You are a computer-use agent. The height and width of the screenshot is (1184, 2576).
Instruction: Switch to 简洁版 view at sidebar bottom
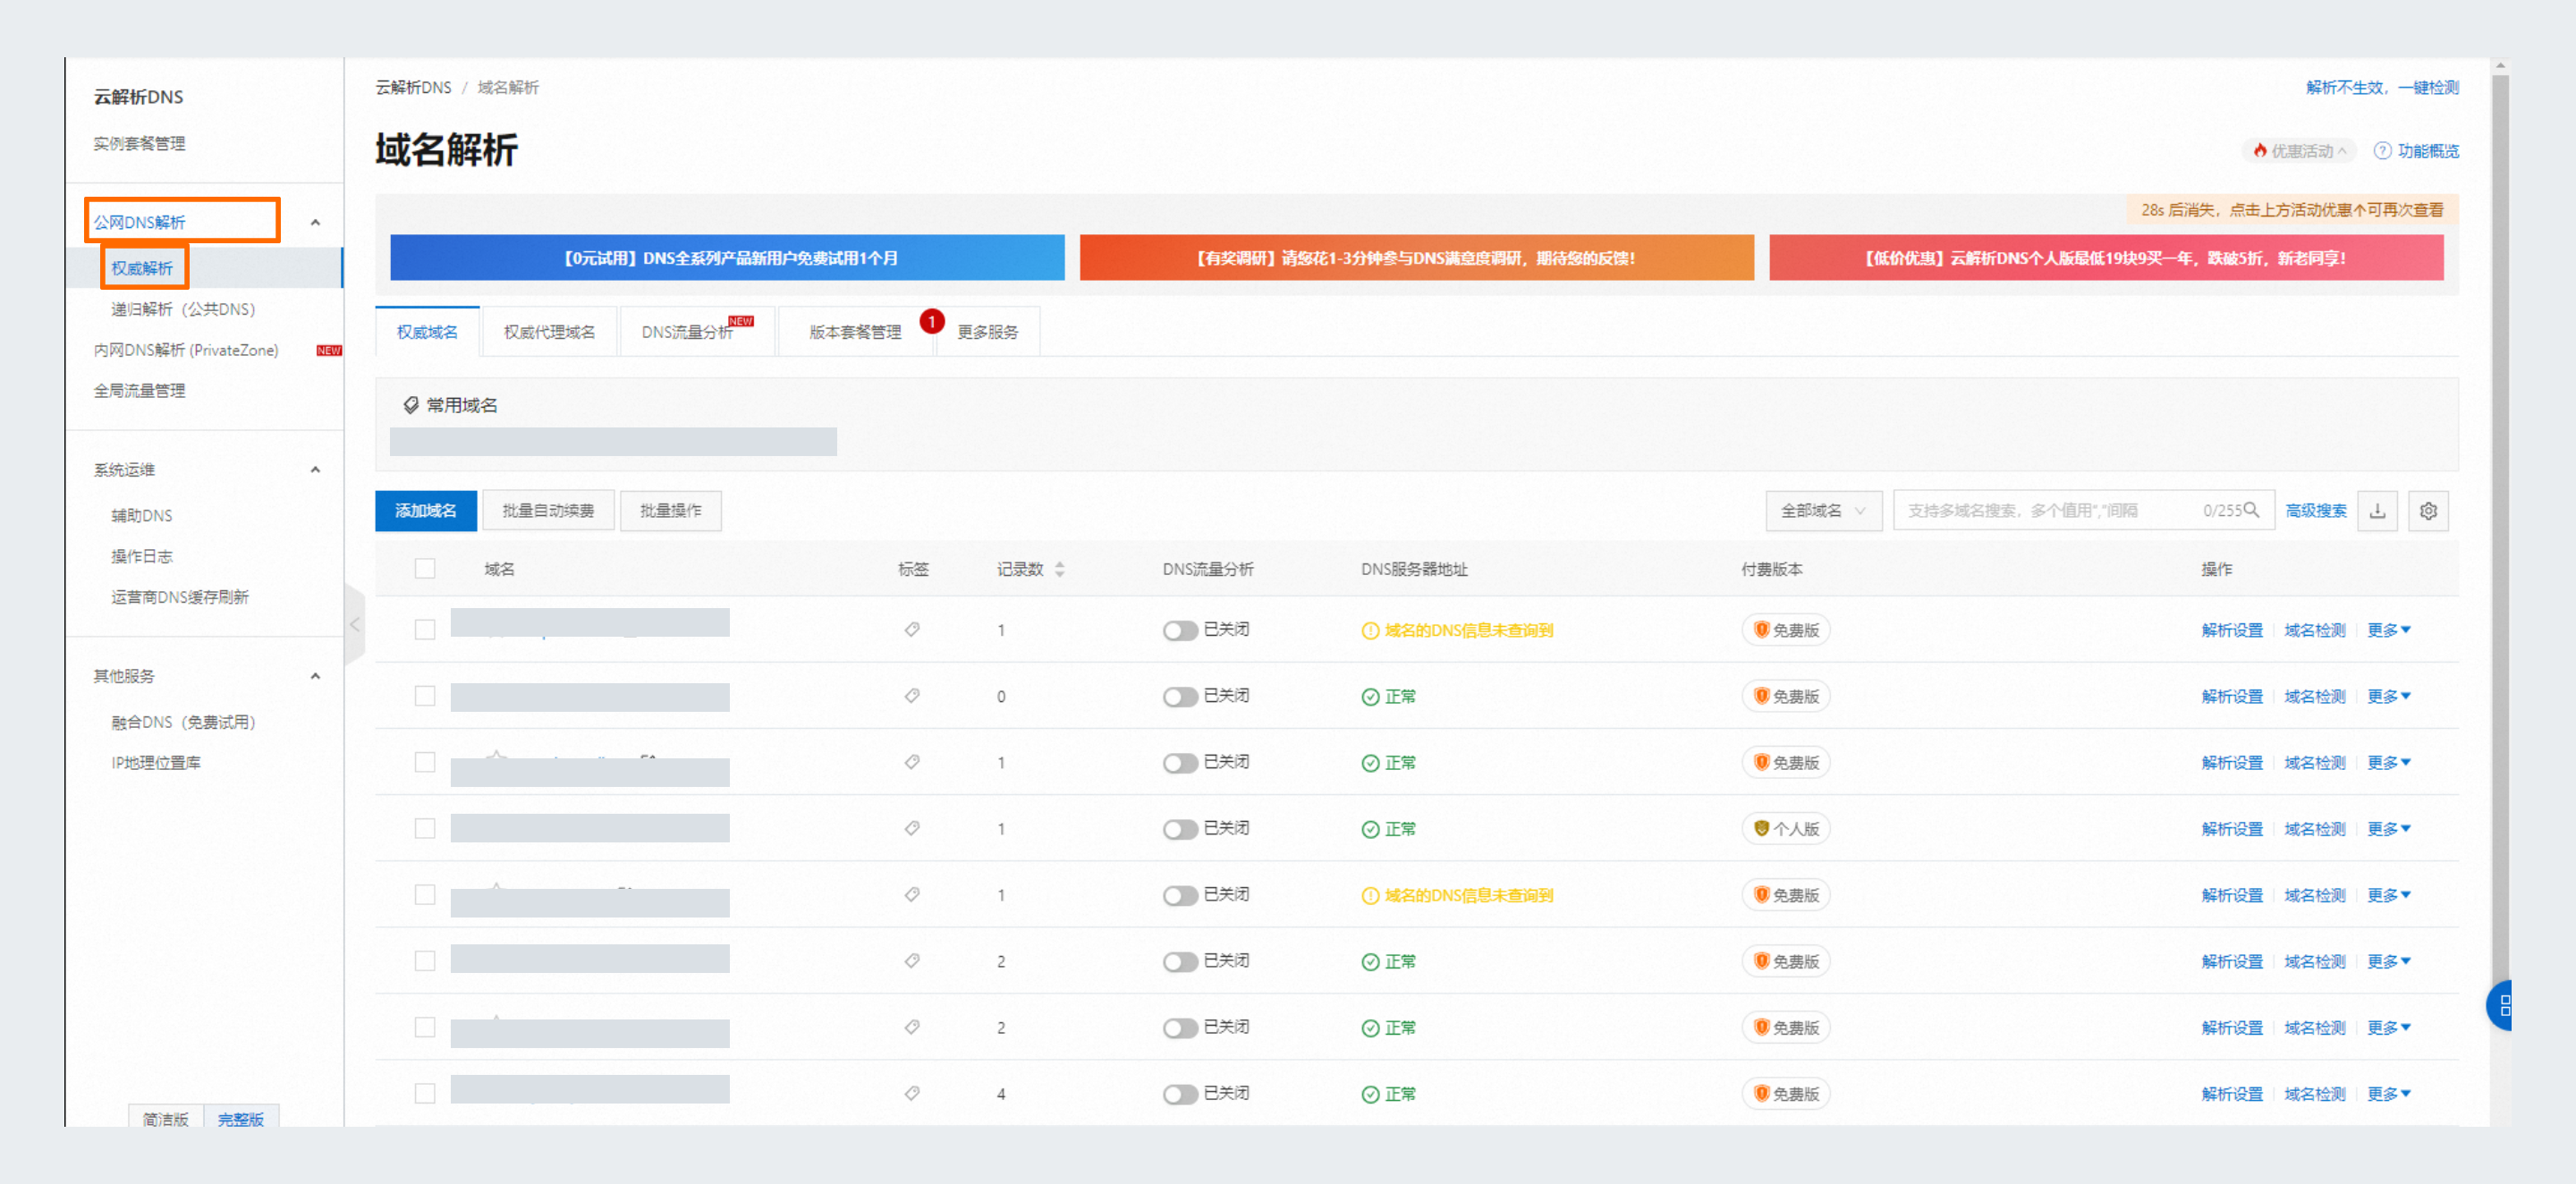point(165,1117)
